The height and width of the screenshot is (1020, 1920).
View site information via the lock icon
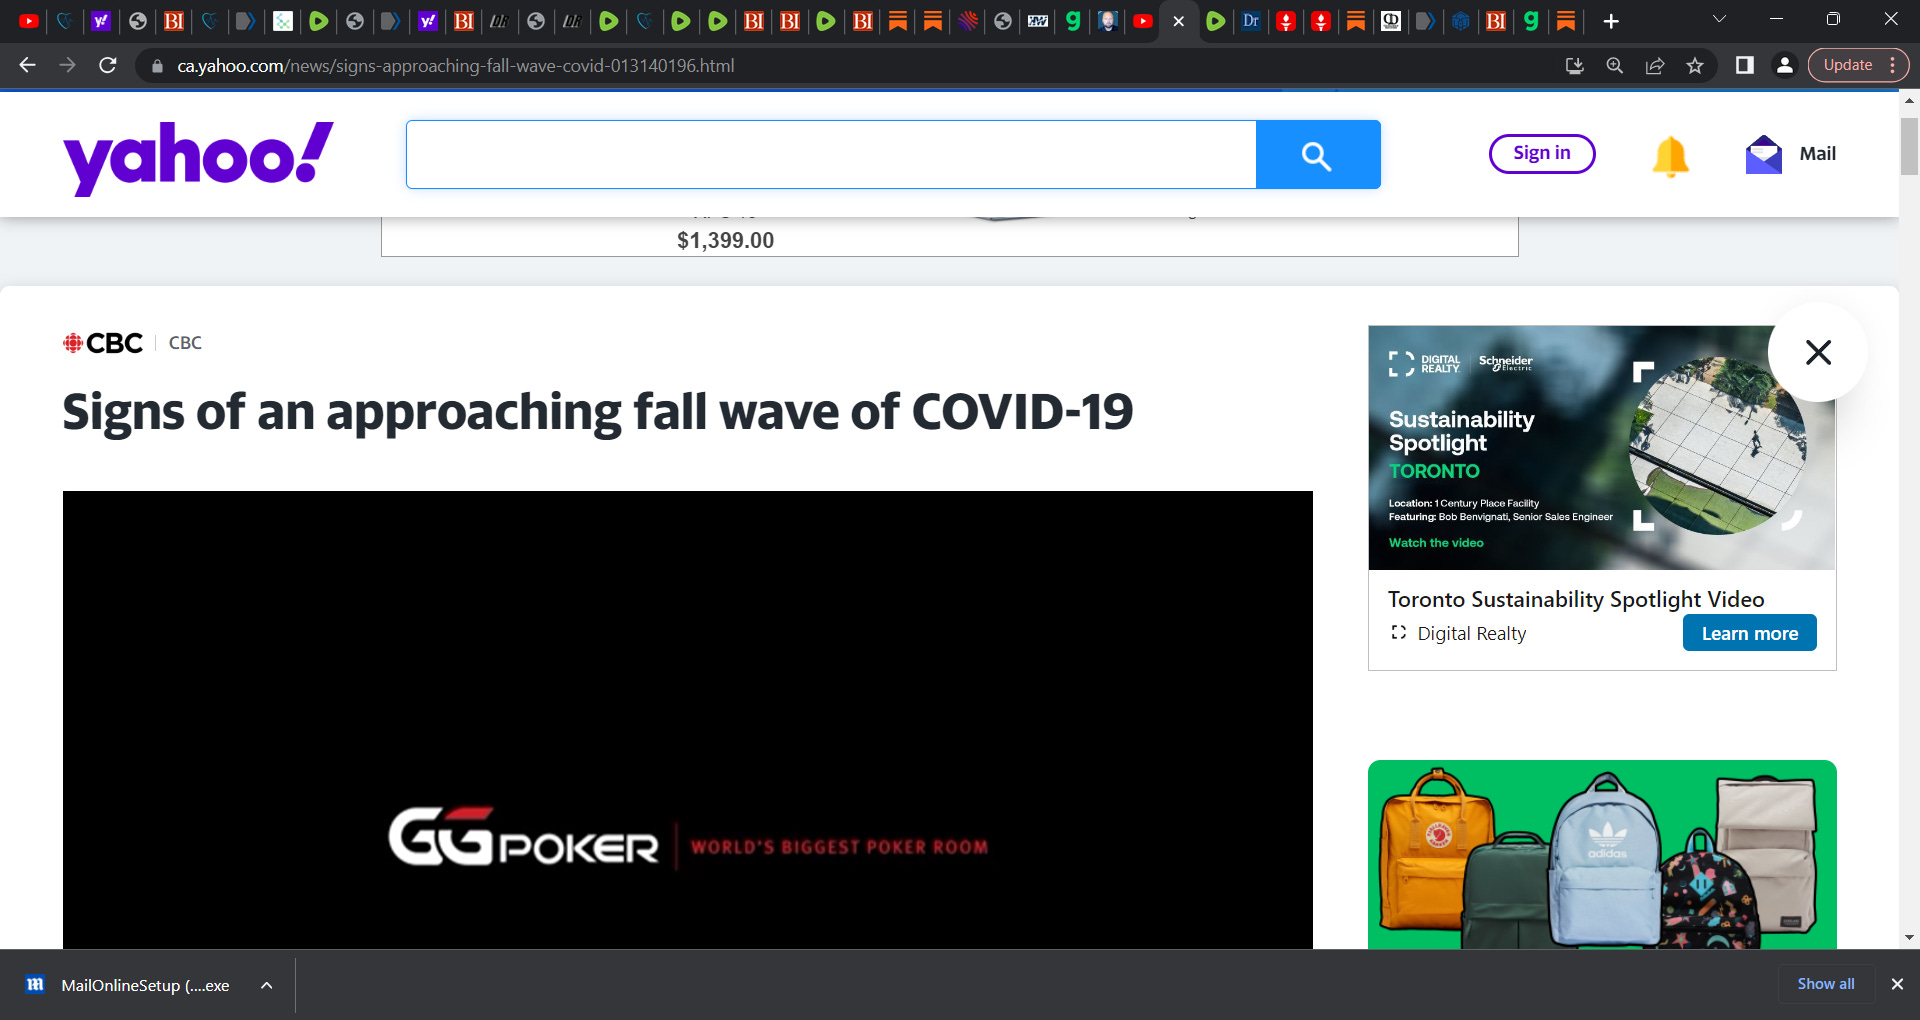click(x=157, y=66)
